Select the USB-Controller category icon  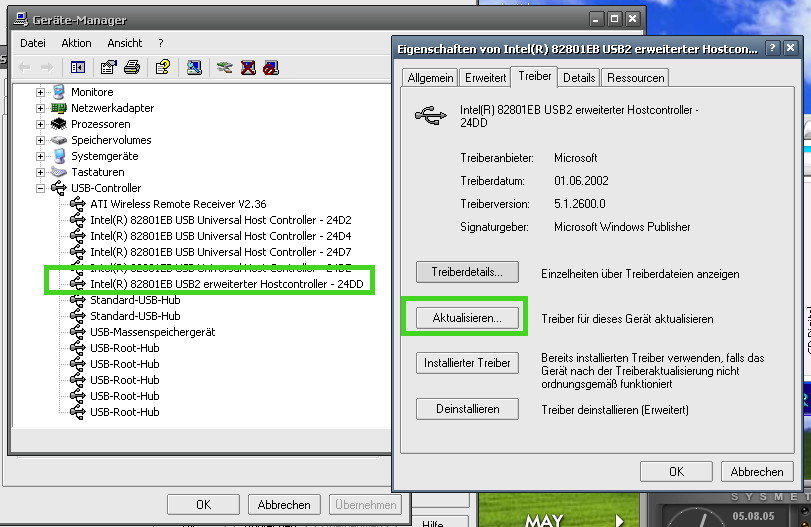coord(59,188)
